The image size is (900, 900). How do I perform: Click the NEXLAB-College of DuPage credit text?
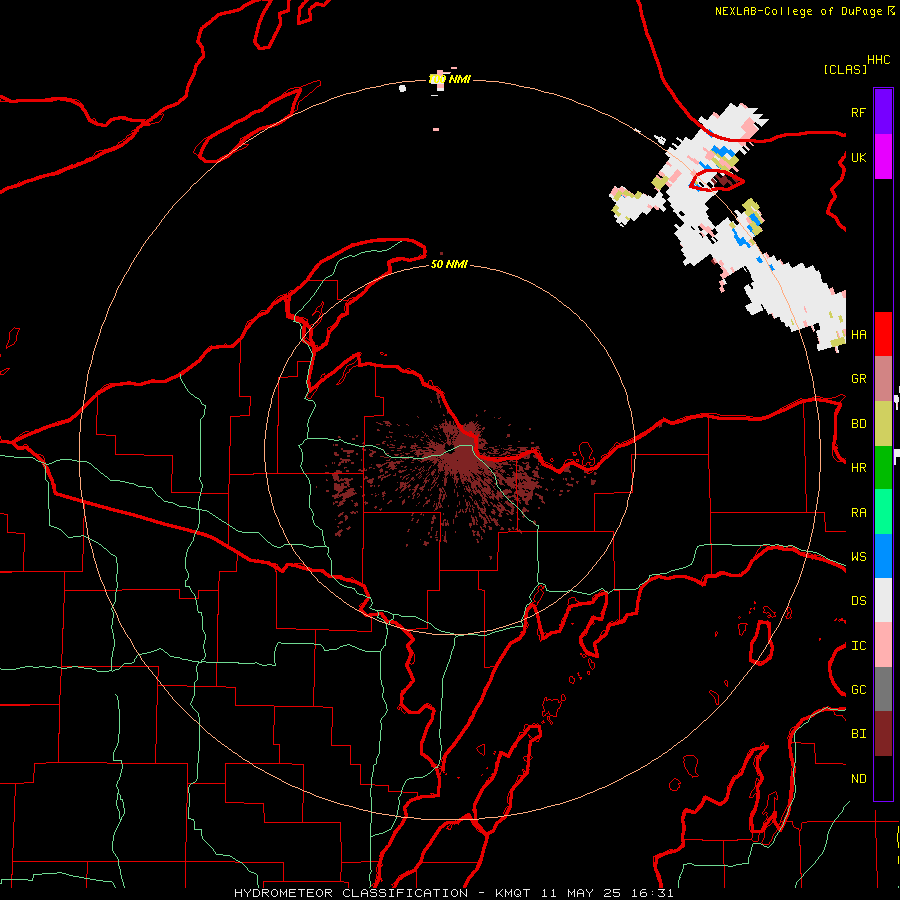[x=798, y=11]
